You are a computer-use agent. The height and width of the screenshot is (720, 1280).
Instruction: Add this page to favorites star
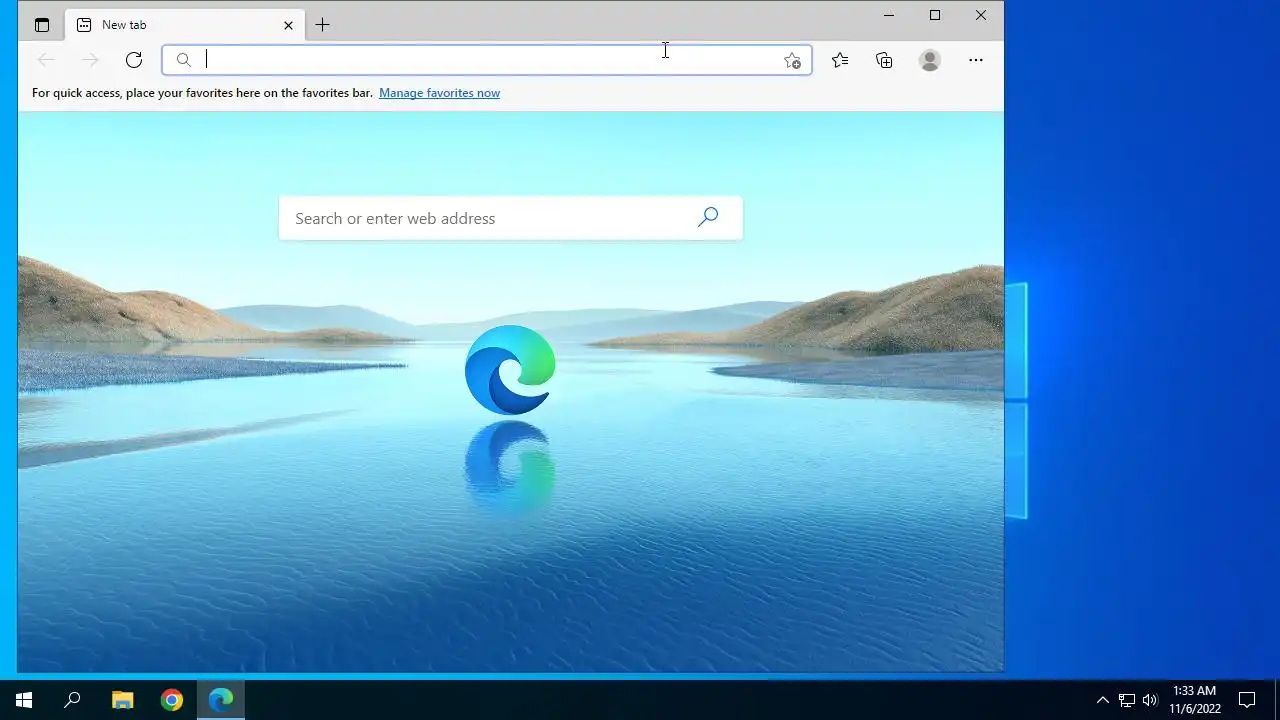coord(792,61)
